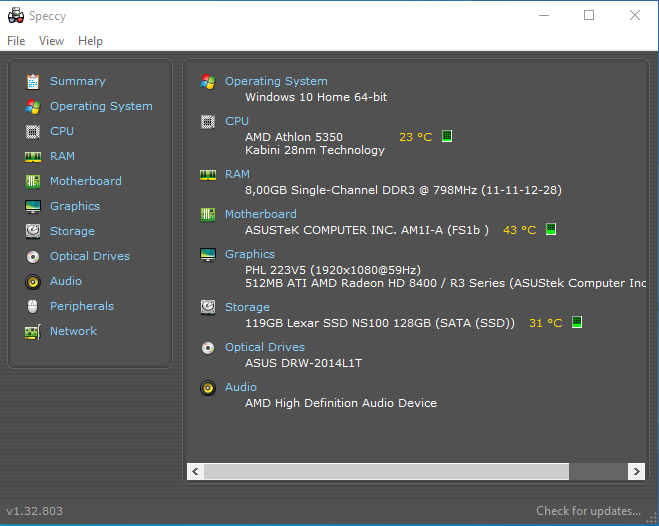Click the AMD Athlon 5350 text
Image resolution: width=659 pixels, height=526 pixels.
tap(294, 137)
